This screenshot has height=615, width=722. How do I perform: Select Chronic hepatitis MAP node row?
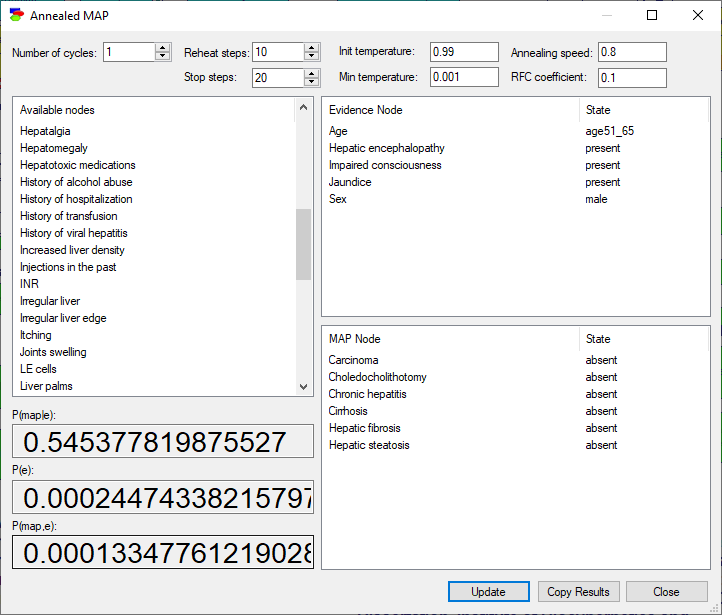coord(516,395)
